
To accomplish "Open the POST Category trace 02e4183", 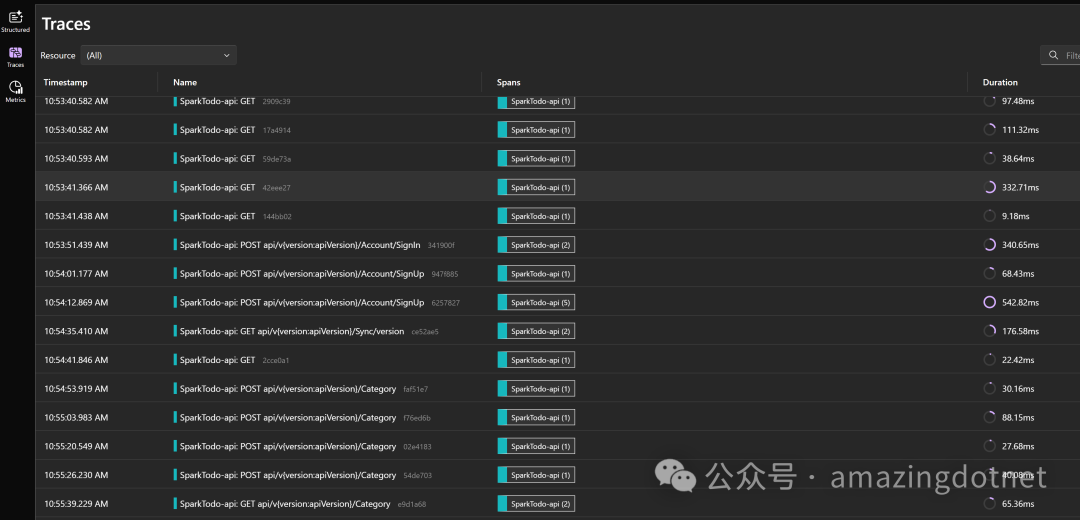I will pos(302,446).
